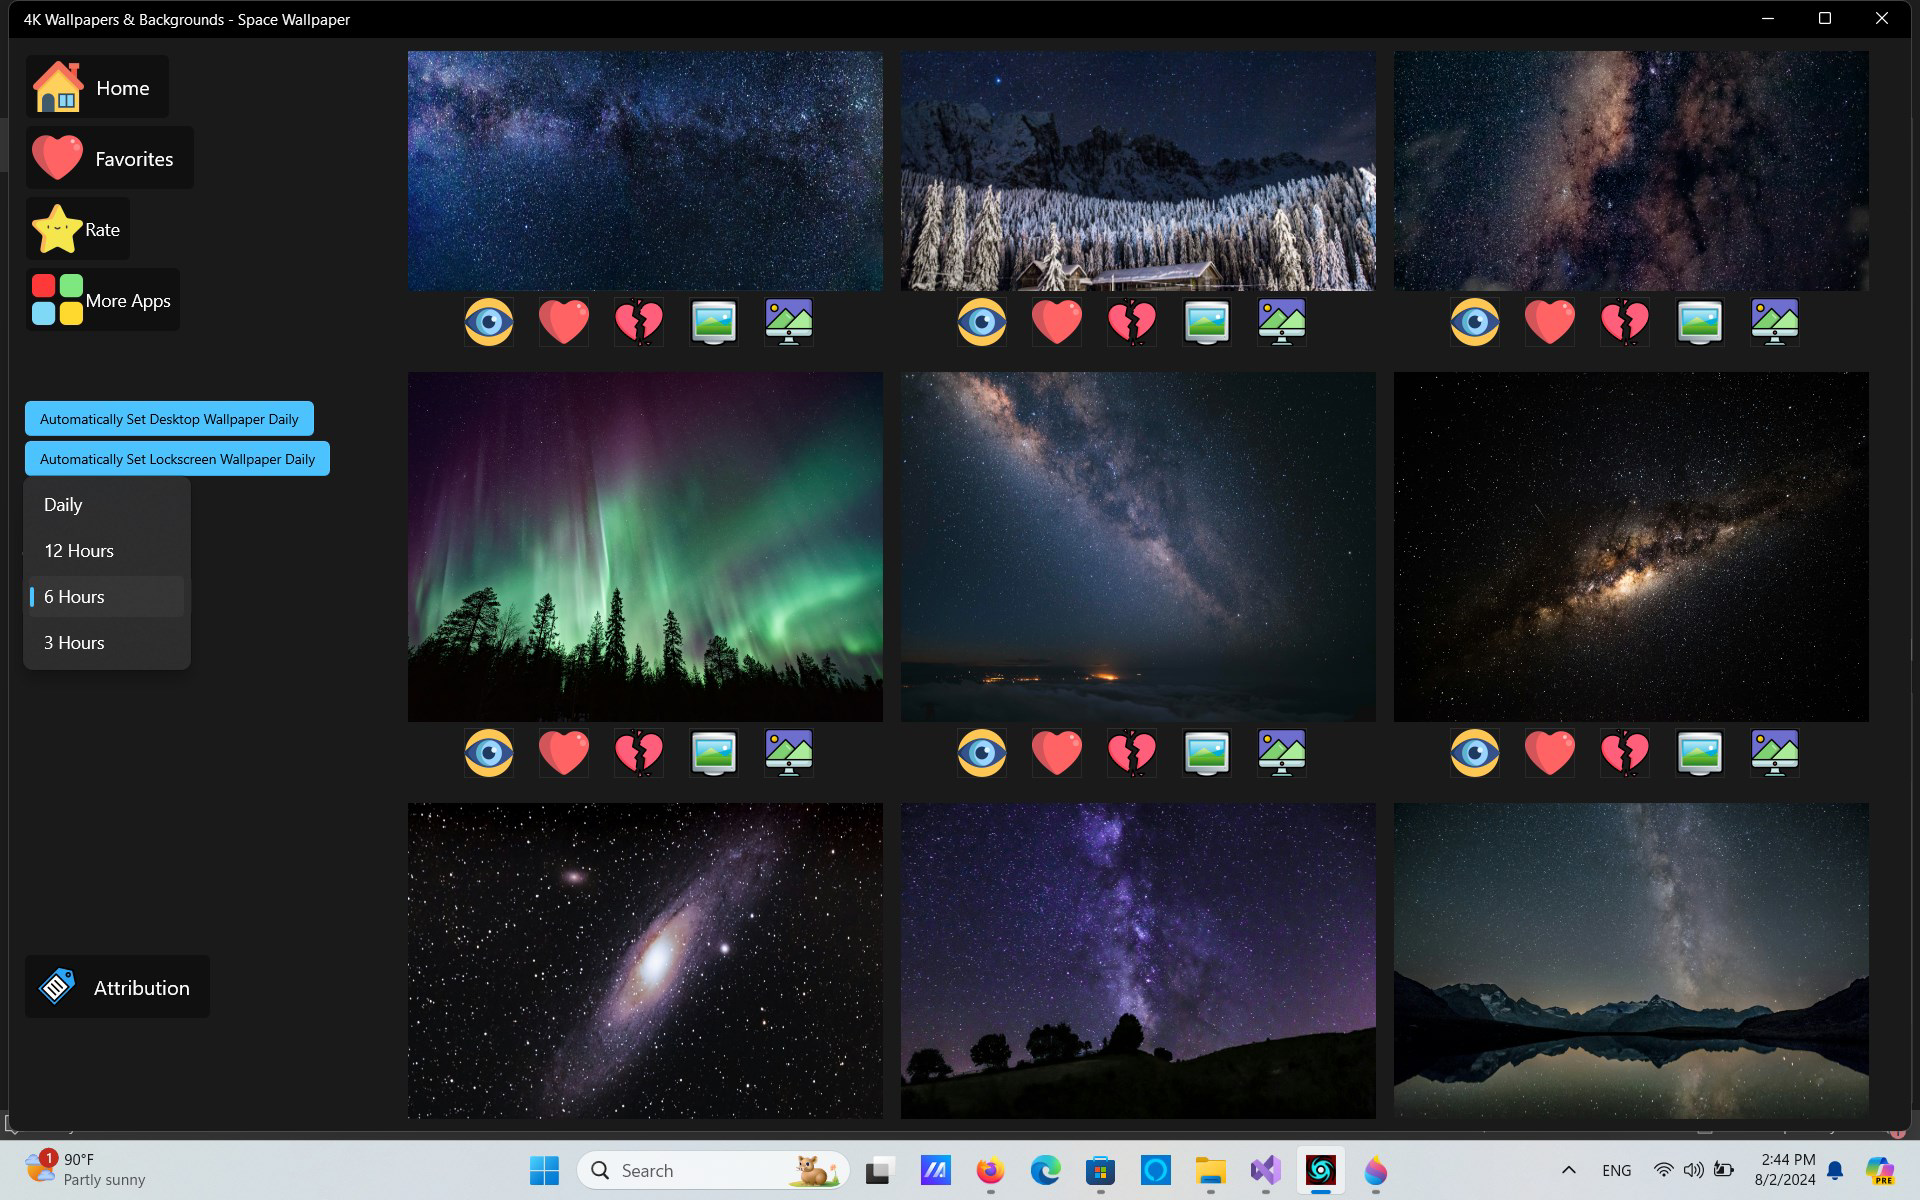Open the purple Milky Way hillside thumbnail
Image resolution: width=1920 pixels, height=1200 pixels.
[x=1138, y=961]
